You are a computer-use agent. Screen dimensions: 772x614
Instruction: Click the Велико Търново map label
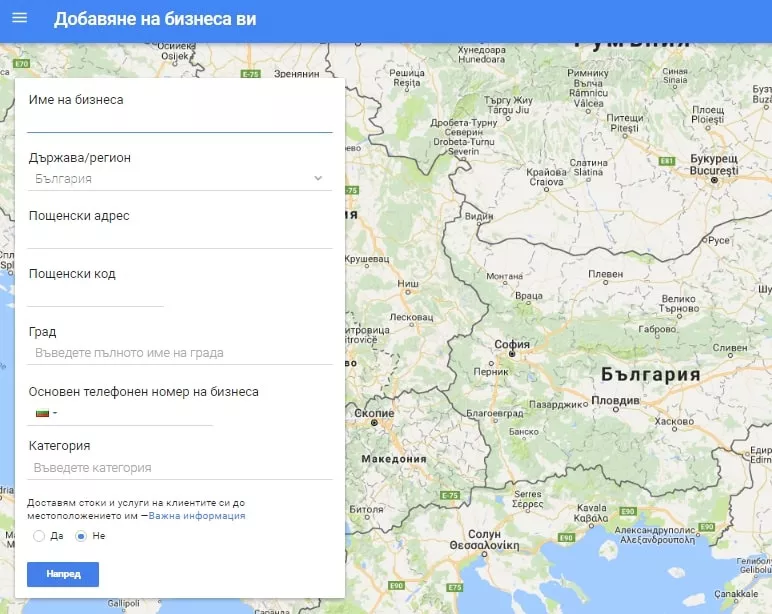tap(679, 303)
